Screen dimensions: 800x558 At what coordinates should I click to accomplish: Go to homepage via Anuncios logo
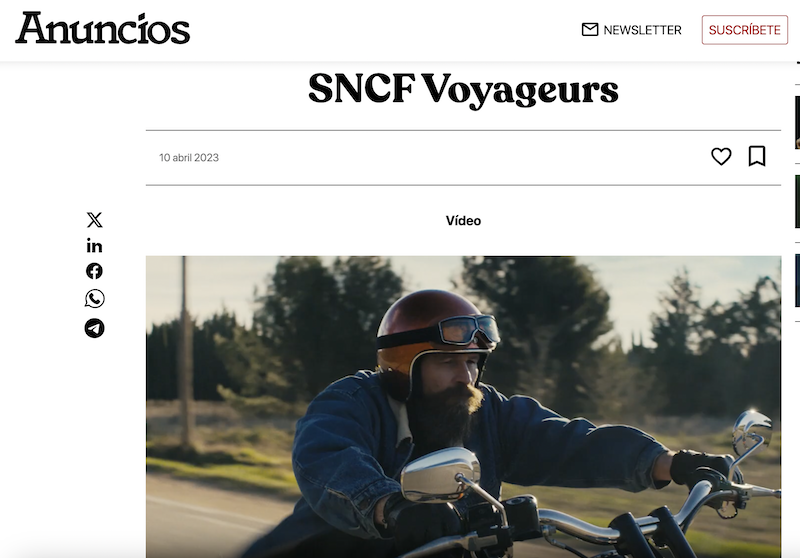tap(103, 28)
